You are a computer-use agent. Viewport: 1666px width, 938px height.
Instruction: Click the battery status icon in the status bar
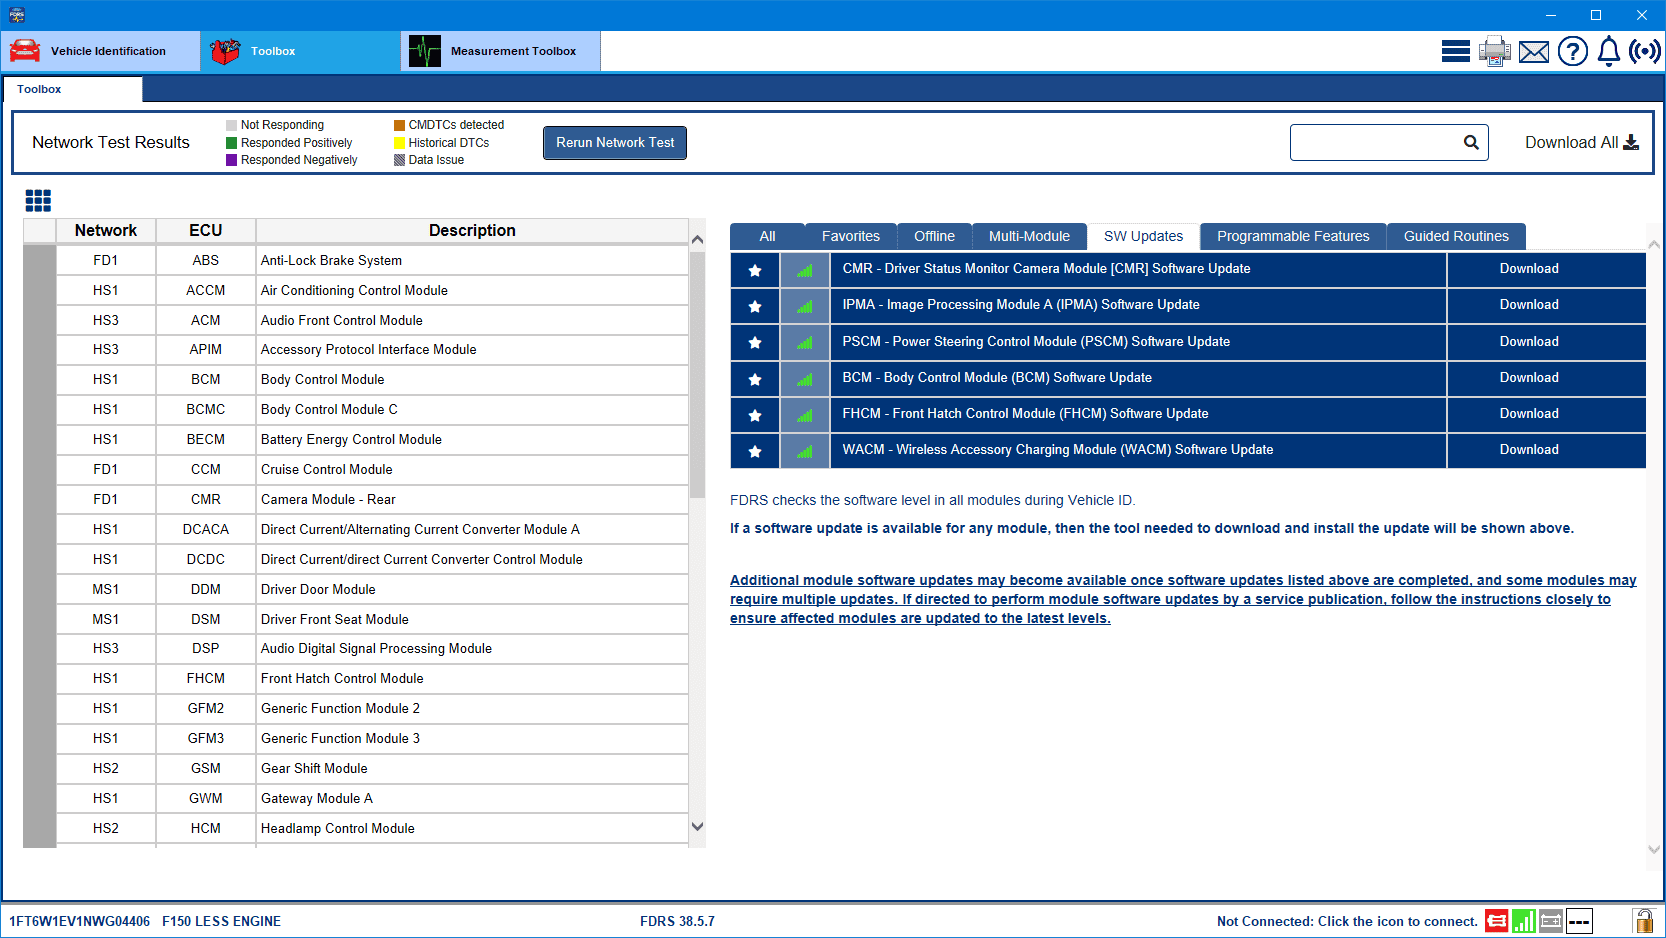1550,921
